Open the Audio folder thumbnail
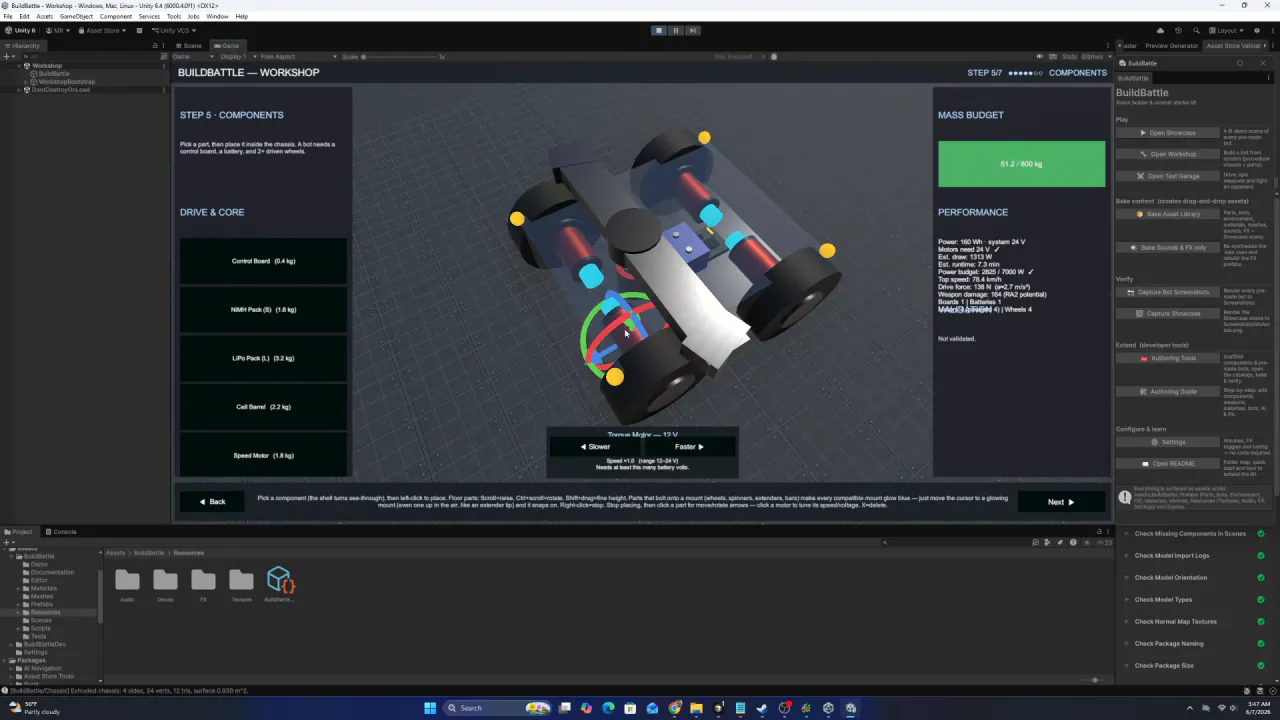This screenshot has width=1280, height=720. pos(127,580)
